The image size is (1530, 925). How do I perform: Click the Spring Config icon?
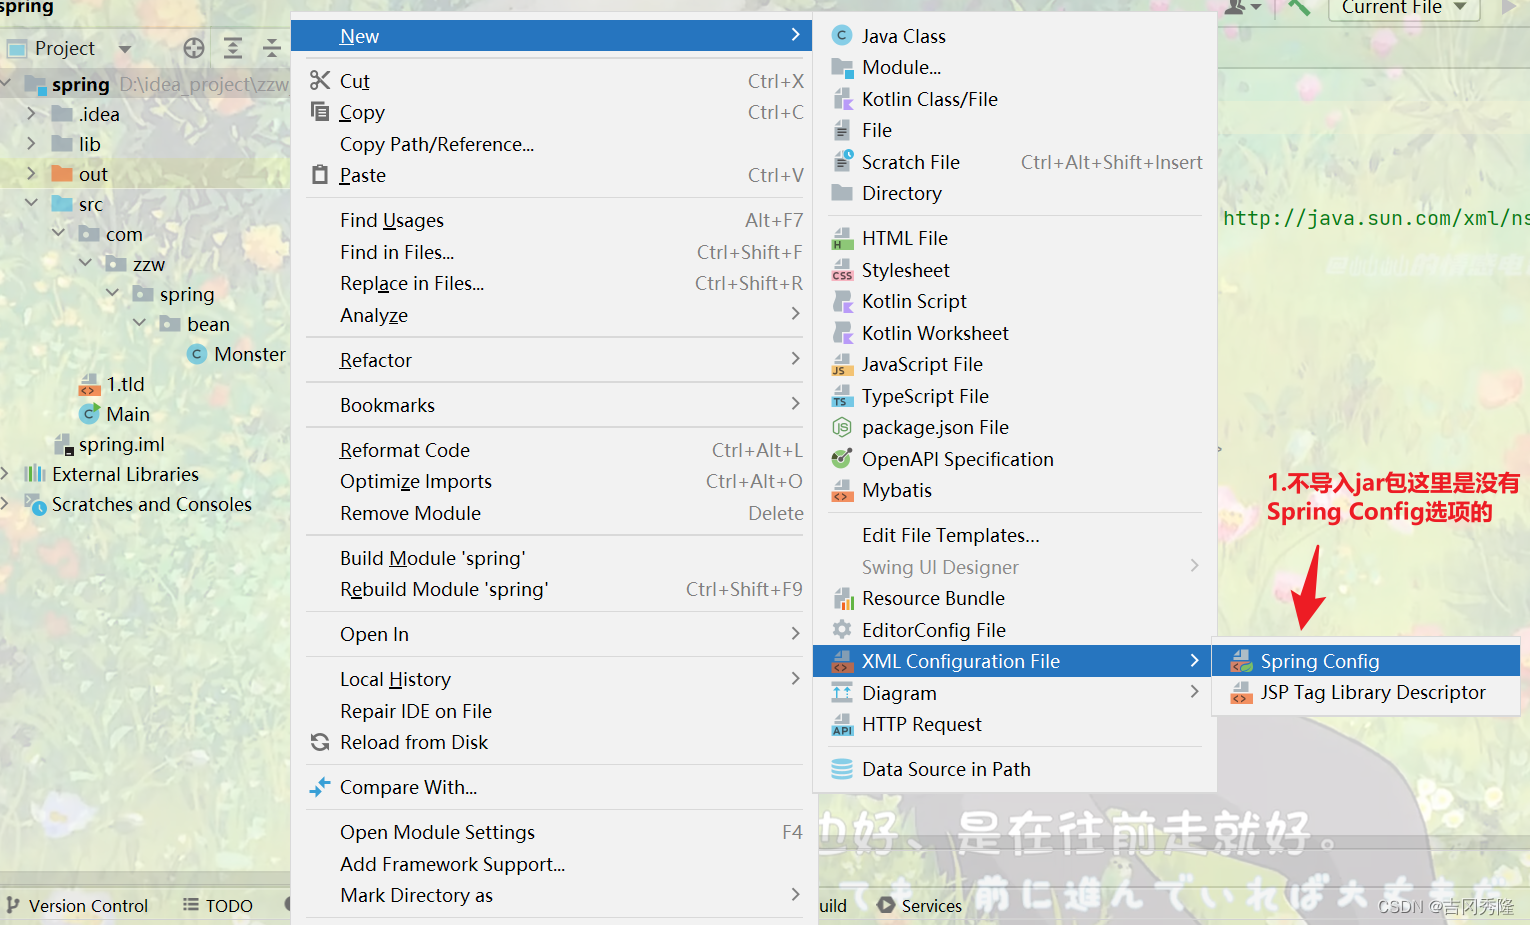pos(1241,661)
